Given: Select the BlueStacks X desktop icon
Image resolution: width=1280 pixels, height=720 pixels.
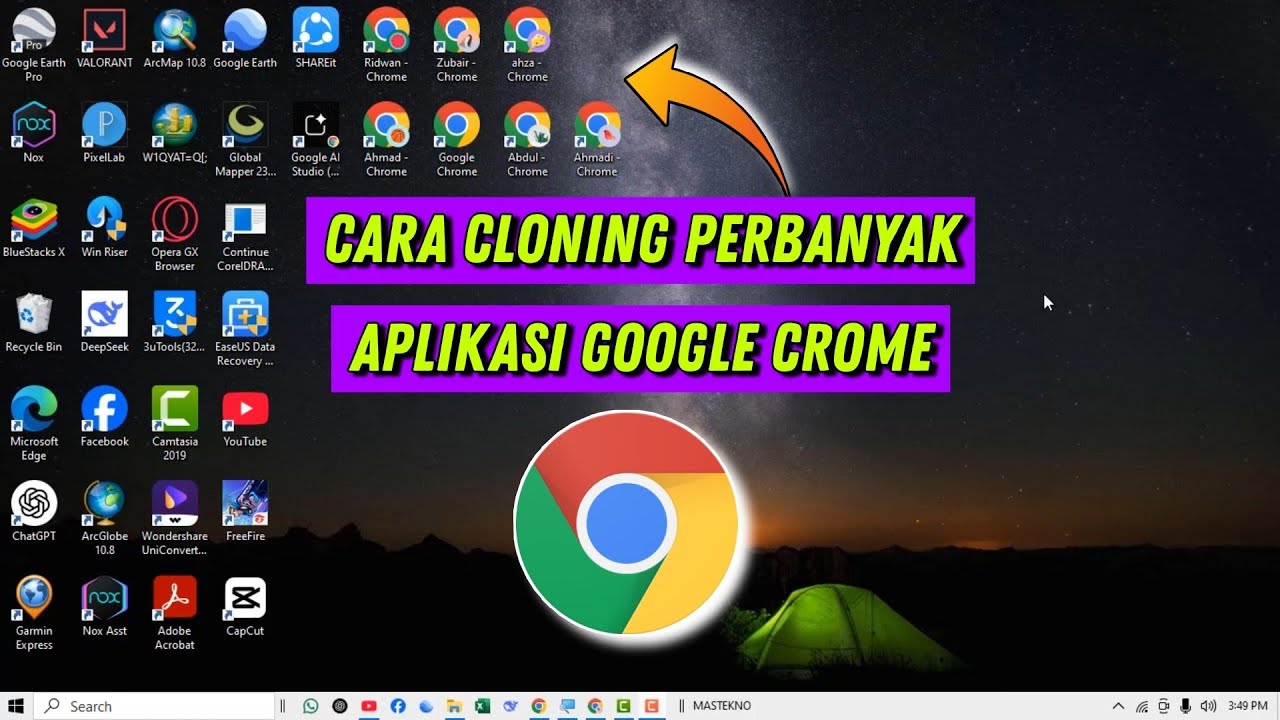Looking at the screenshot, I should tap(34, 227).
